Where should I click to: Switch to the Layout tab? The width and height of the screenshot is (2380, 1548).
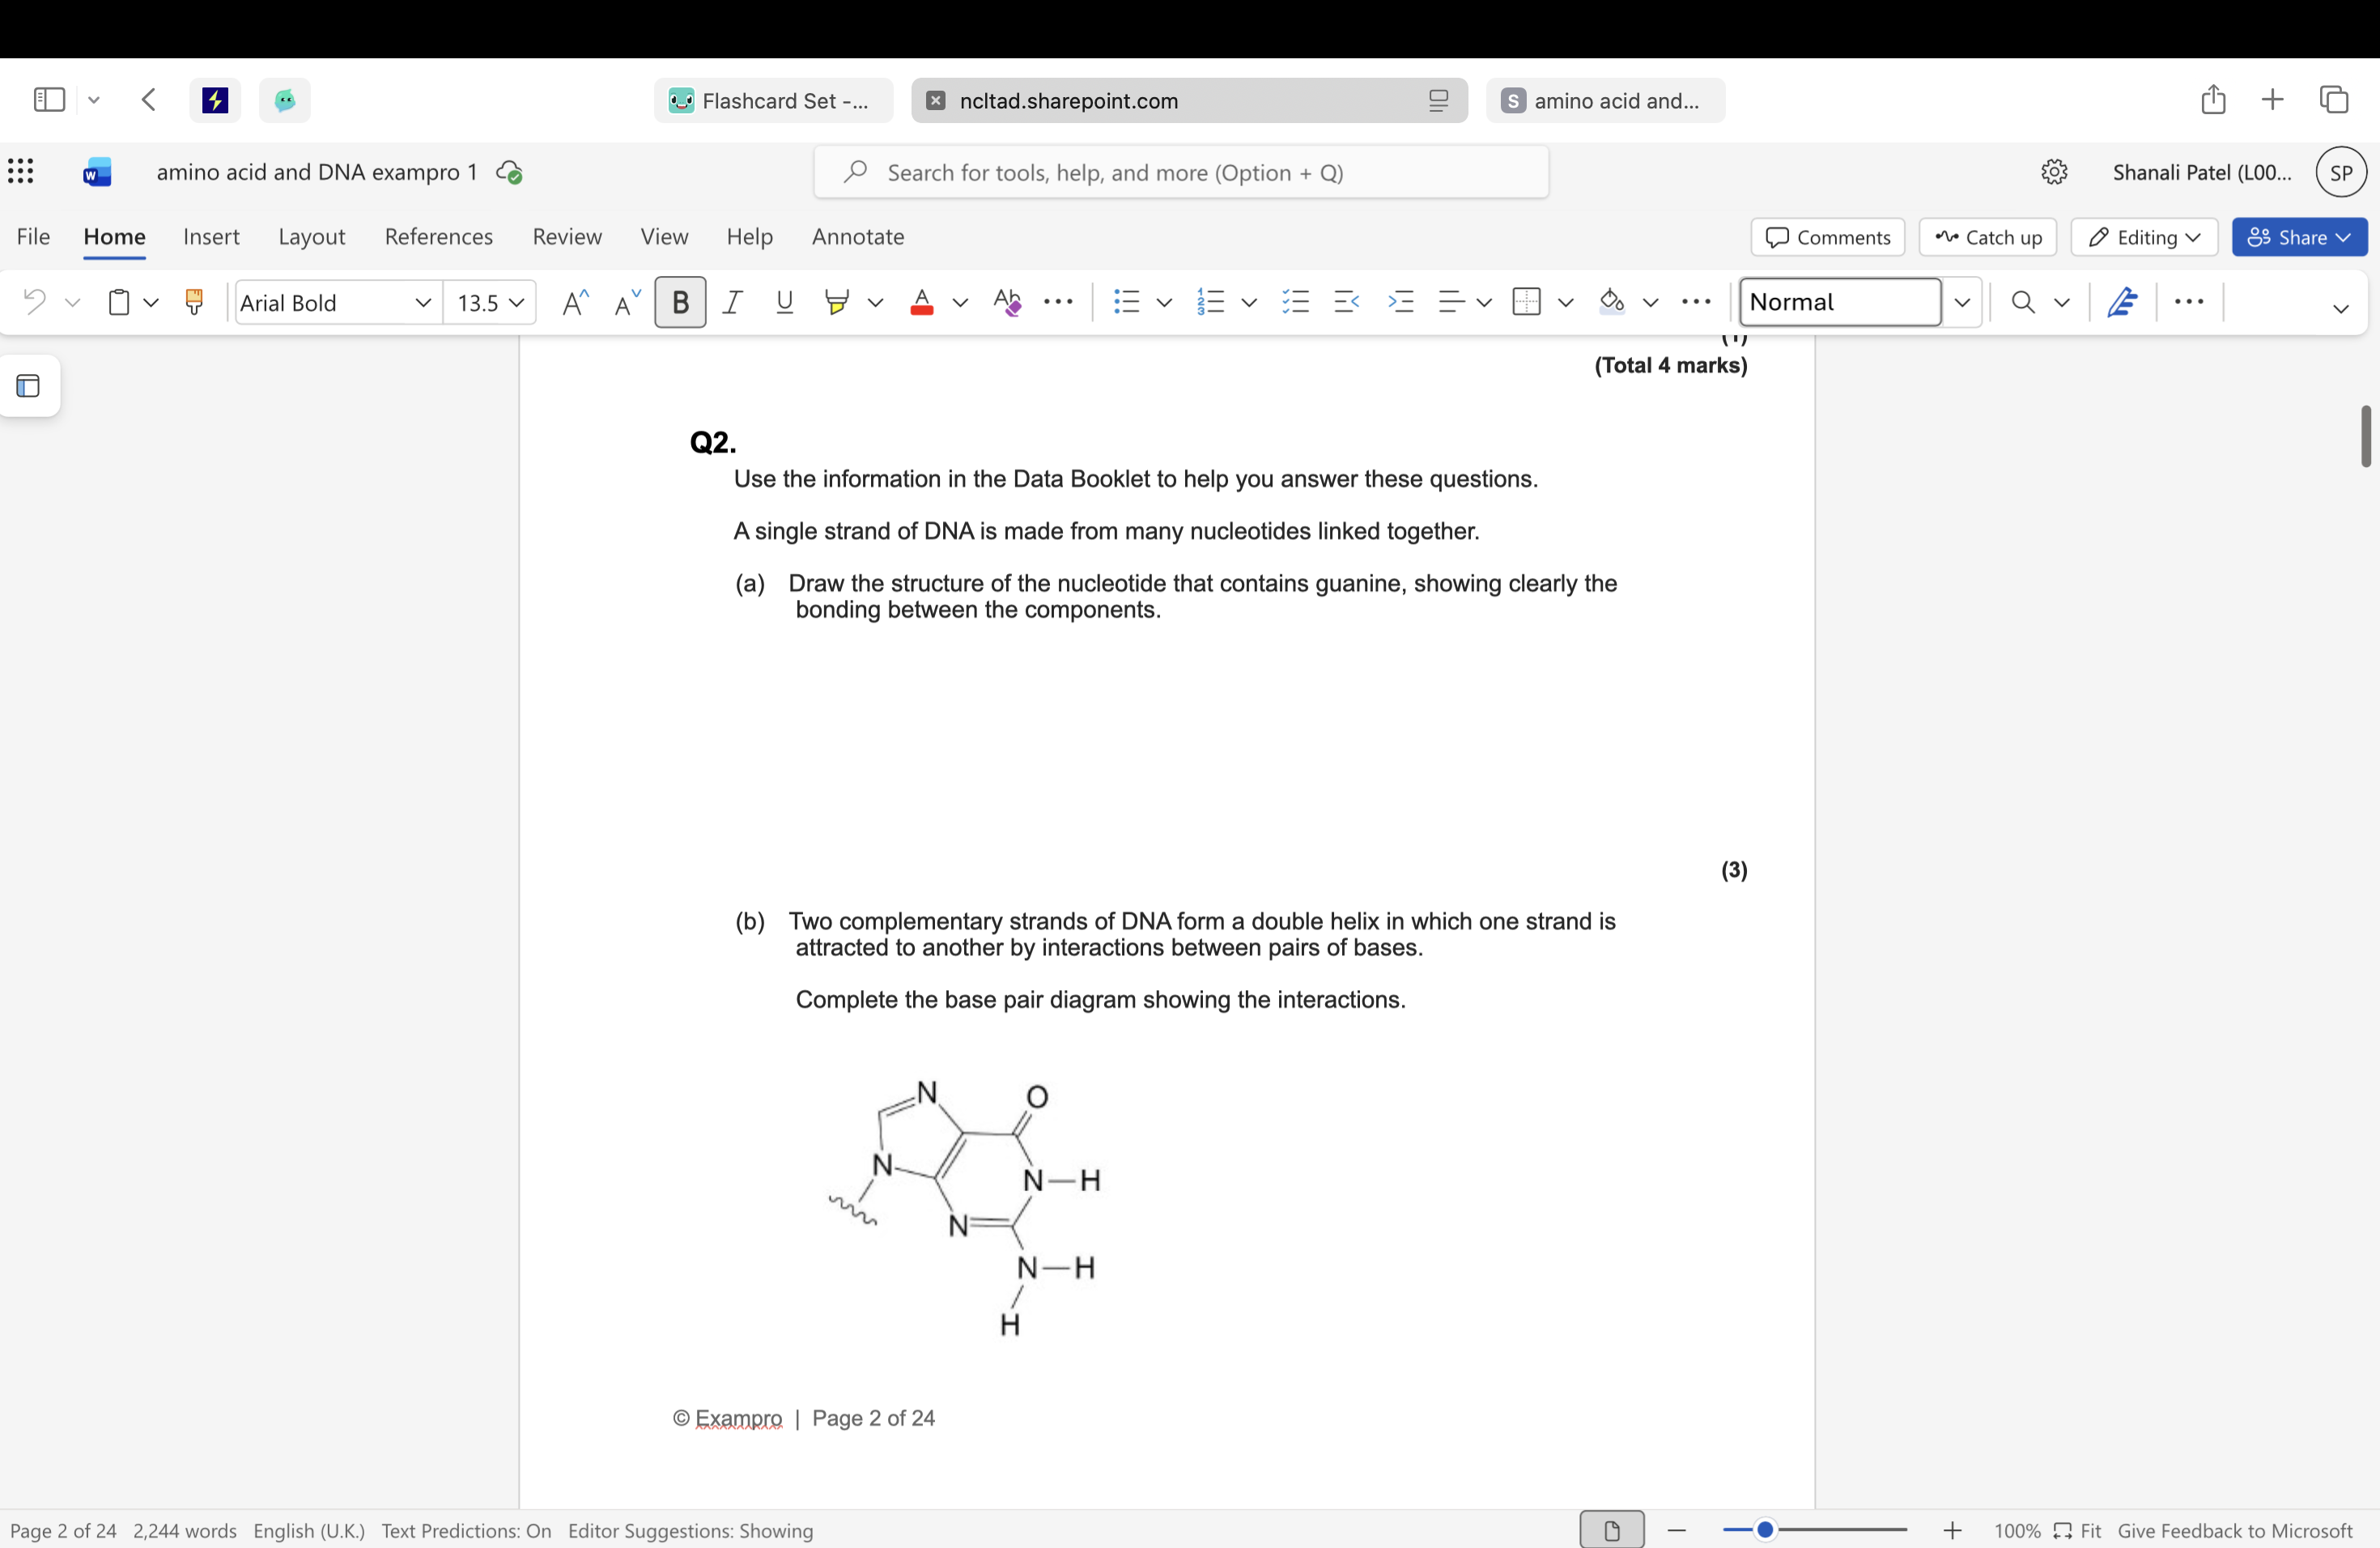[311, 236]
